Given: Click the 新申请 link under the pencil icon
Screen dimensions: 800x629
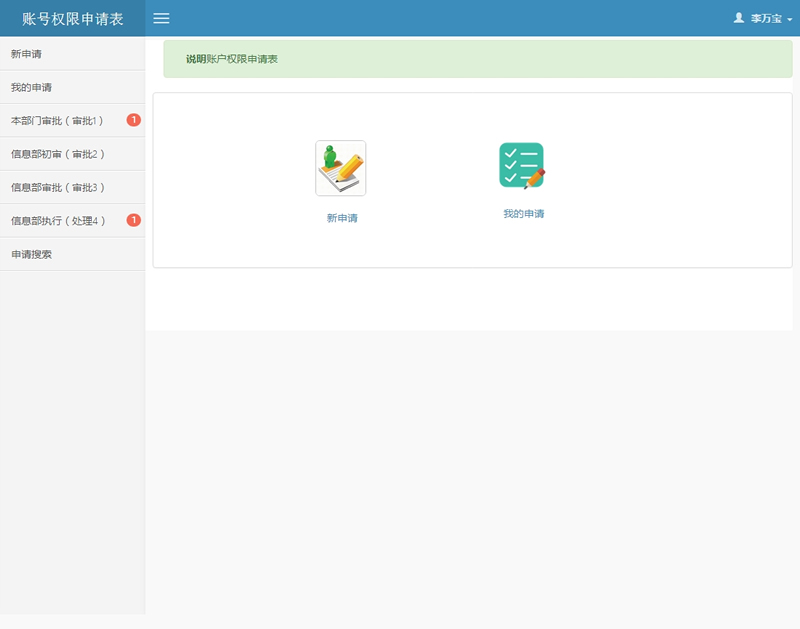Looking at the screenshot, I should (342, 218).
